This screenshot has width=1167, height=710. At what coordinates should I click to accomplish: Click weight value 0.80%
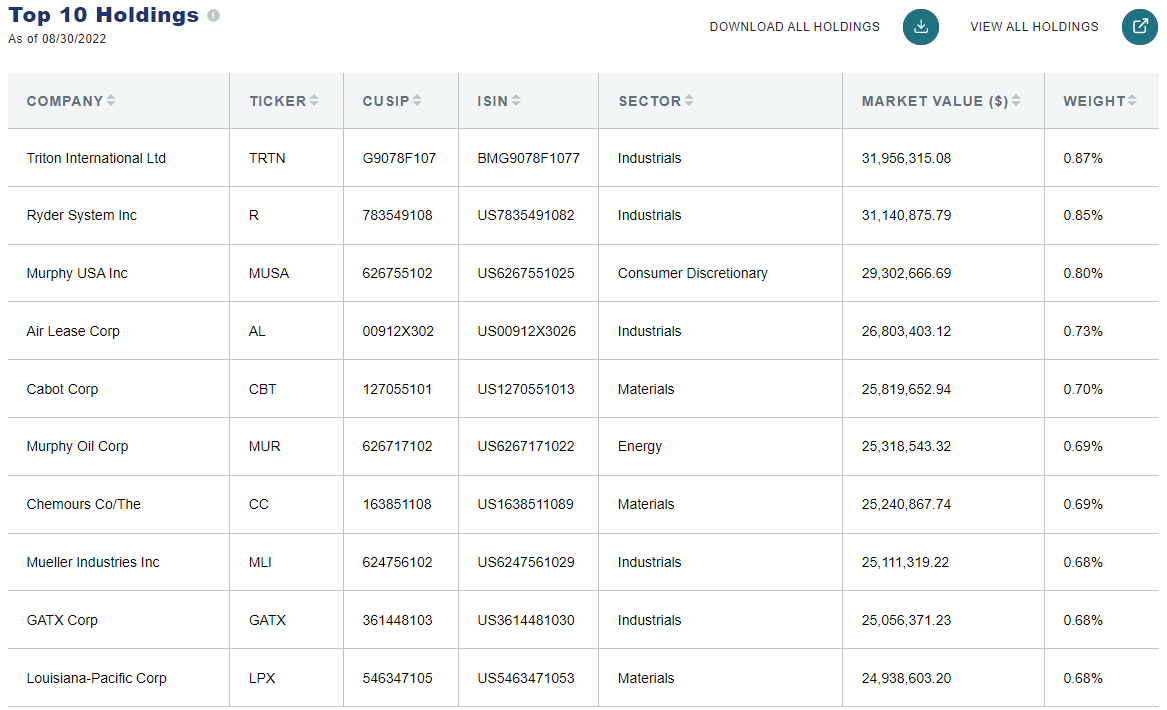click(x=1083, y=274)
